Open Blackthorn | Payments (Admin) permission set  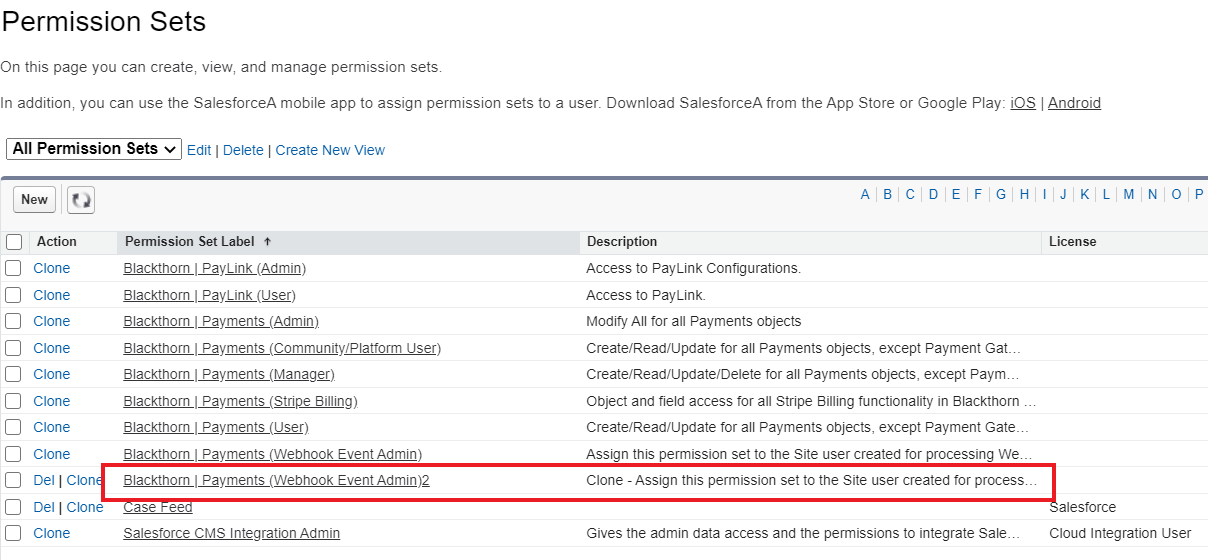tap(221, 321)
